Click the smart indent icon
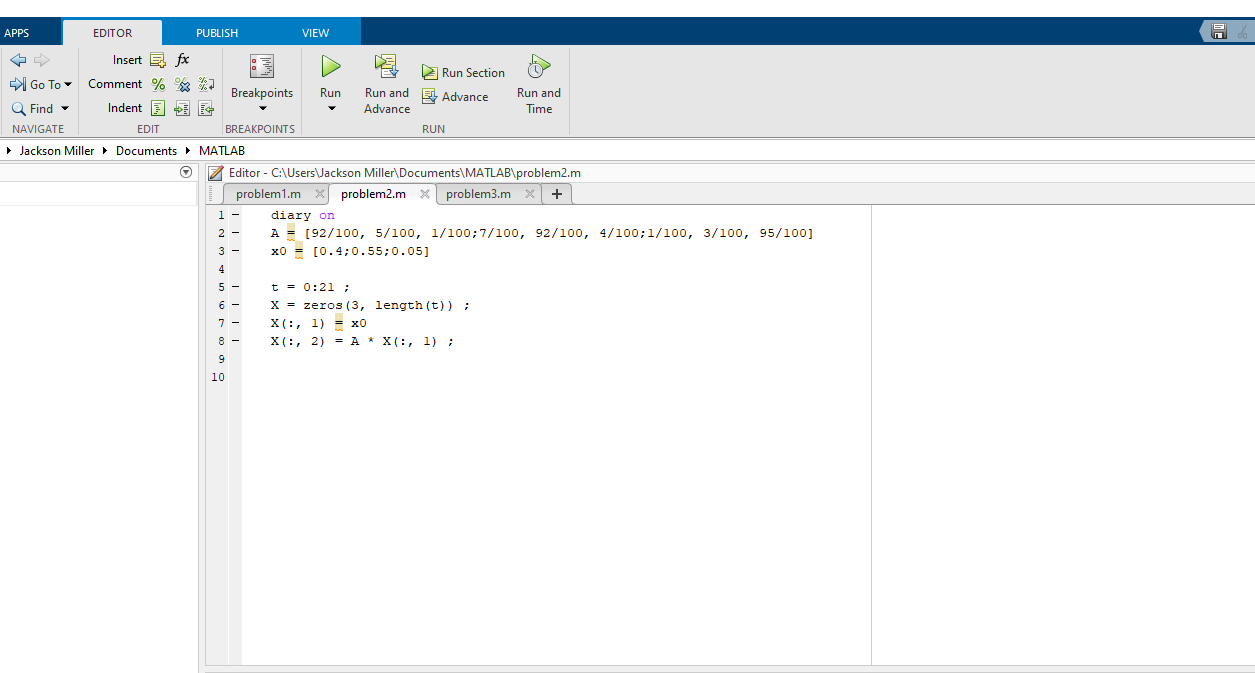Screen dimensions: 1255x673 tap(158, 108)
